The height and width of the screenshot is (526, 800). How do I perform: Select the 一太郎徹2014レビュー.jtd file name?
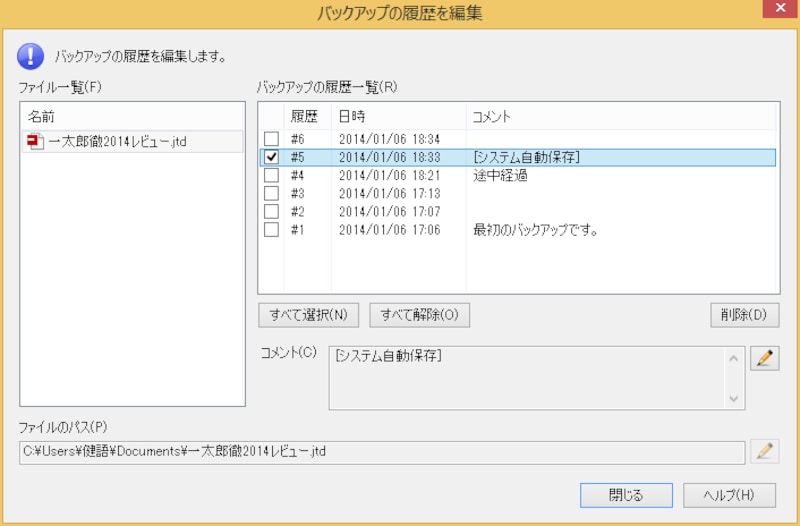117,141
